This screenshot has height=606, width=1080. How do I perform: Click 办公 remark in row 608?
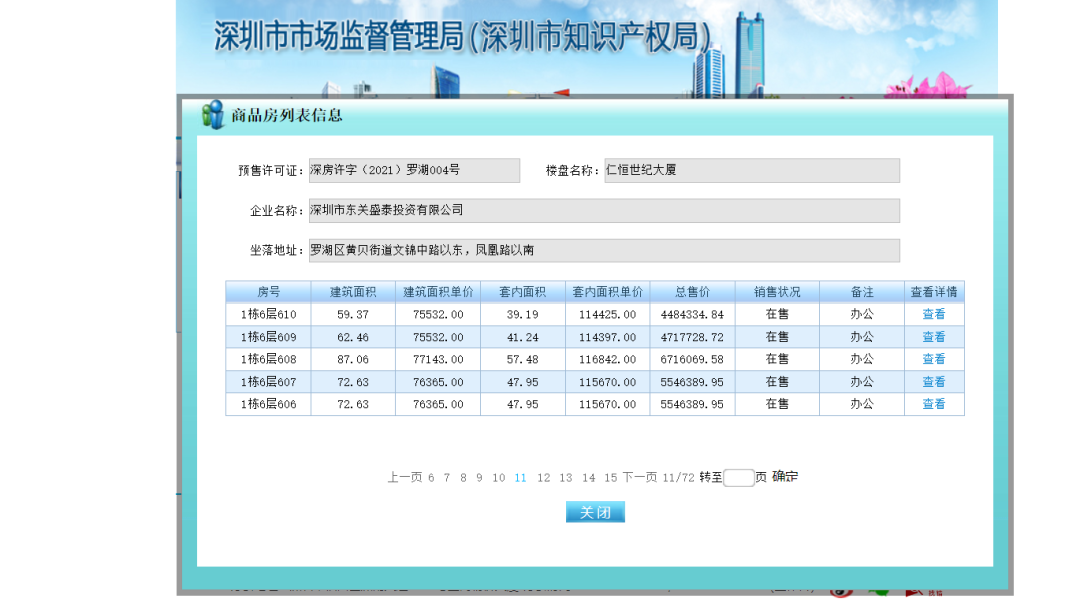click(862, 359)
